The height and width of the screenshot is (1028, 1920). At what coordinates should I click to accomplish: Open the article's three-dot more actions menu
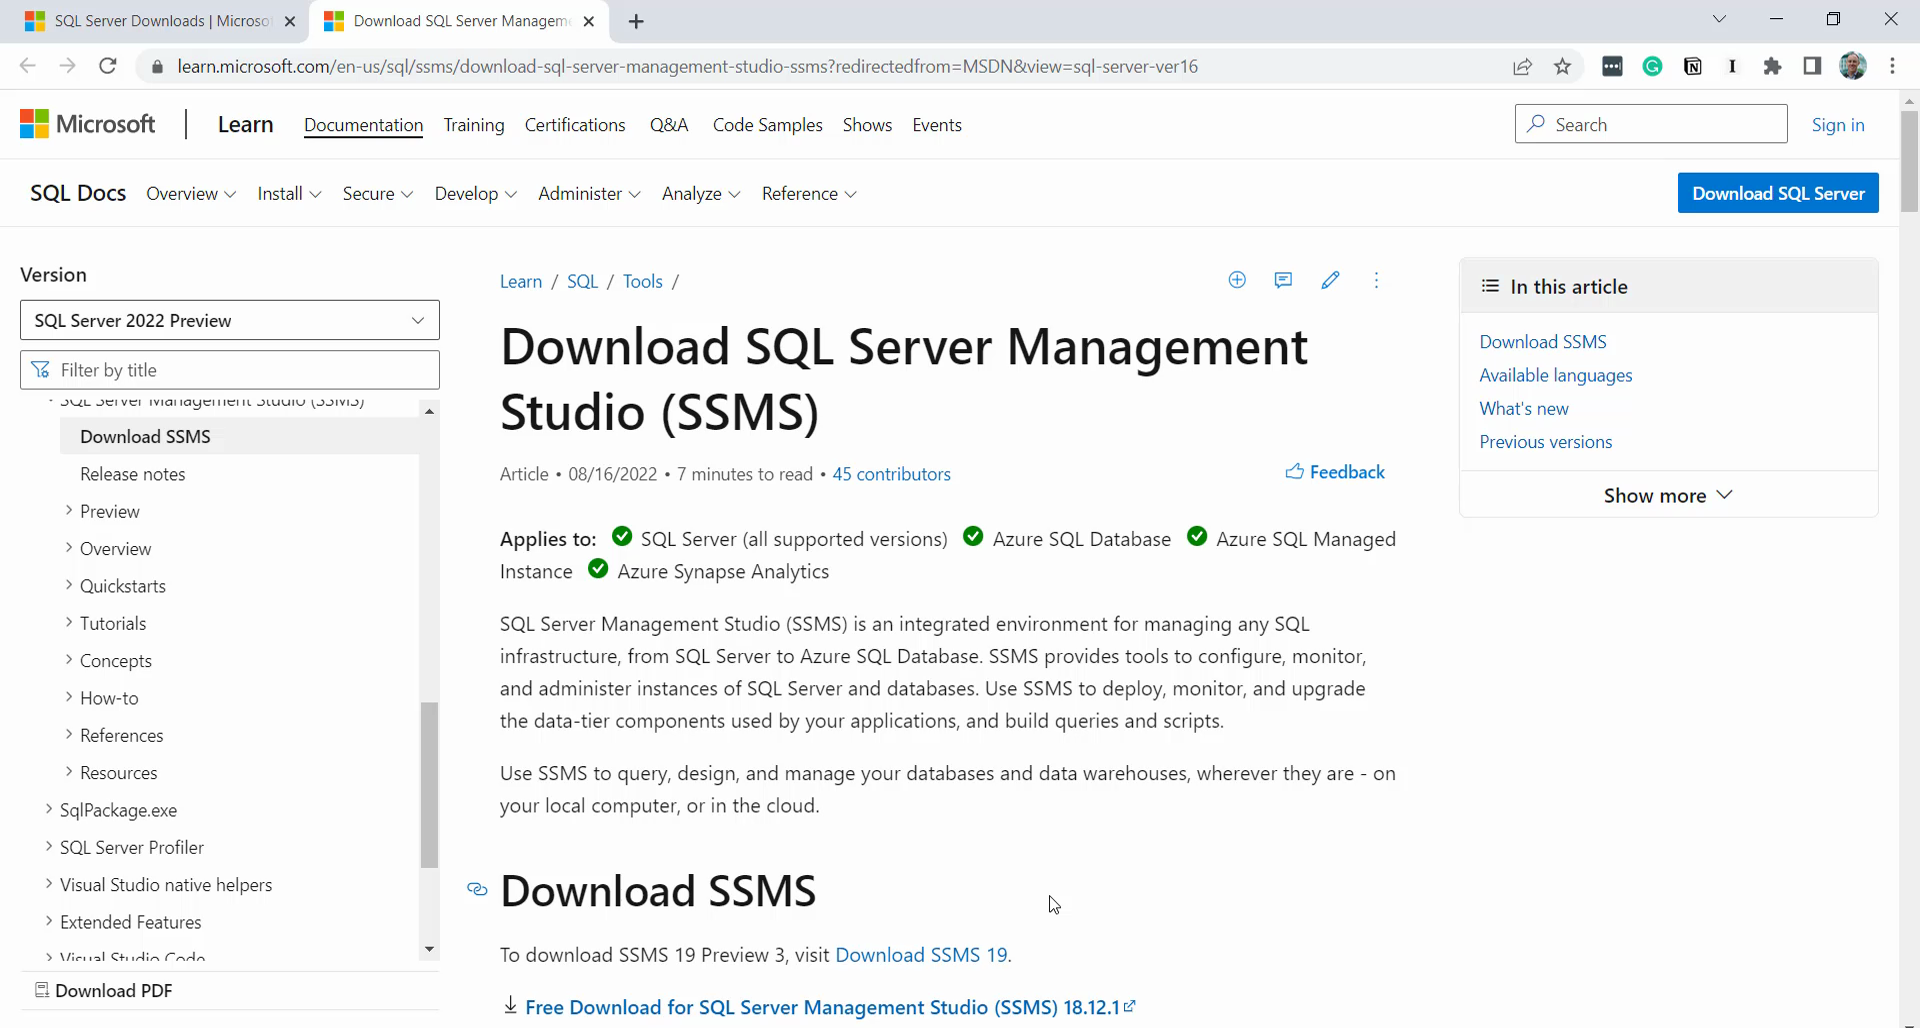tap(1376, 281)
